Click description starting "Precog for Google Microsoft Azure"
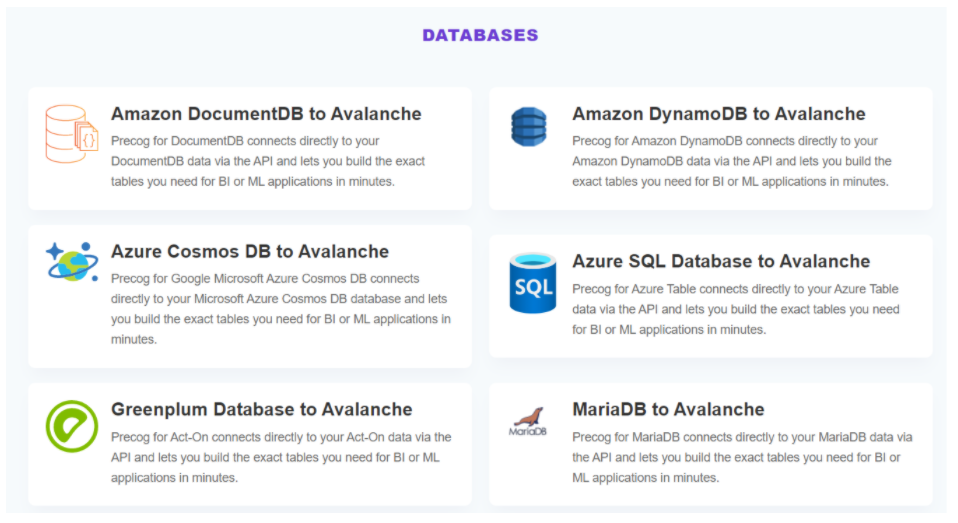 (x=280, y=309)
